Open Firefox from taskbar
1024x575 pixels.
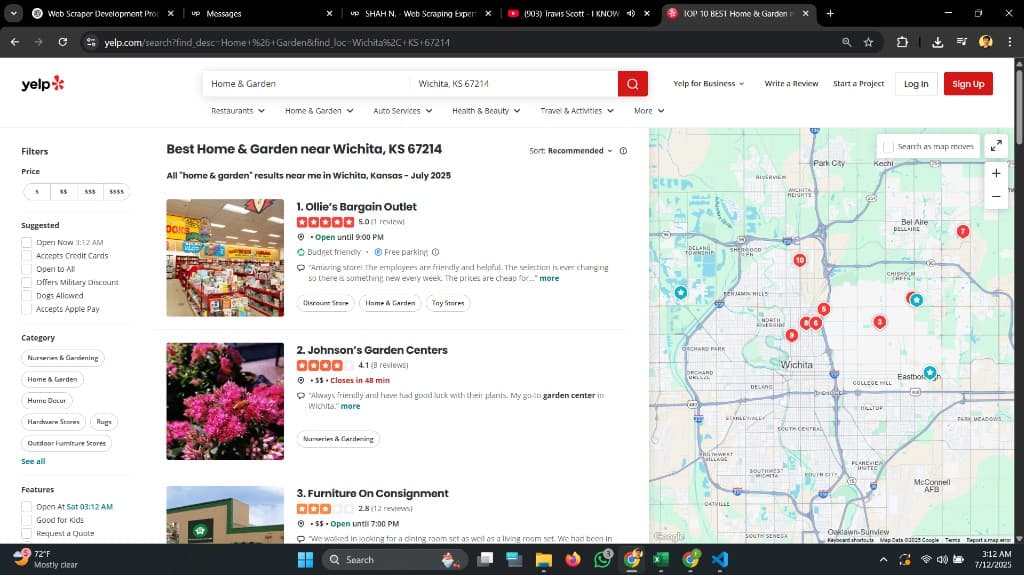click(573, 560)
